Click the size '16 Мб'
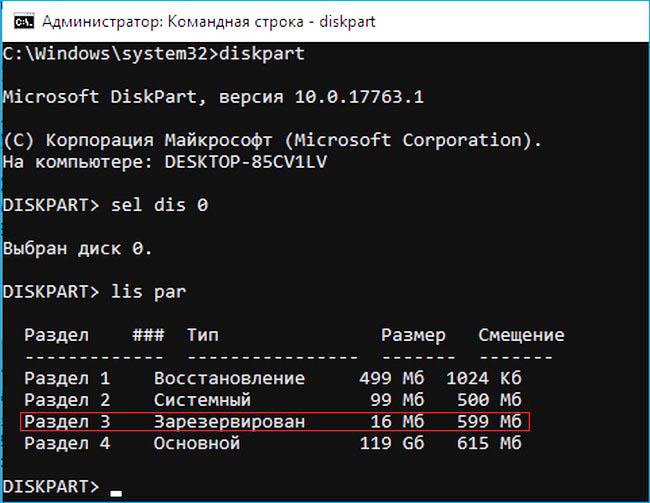Screen dimensions: 650x503 [x=397, y=422]
